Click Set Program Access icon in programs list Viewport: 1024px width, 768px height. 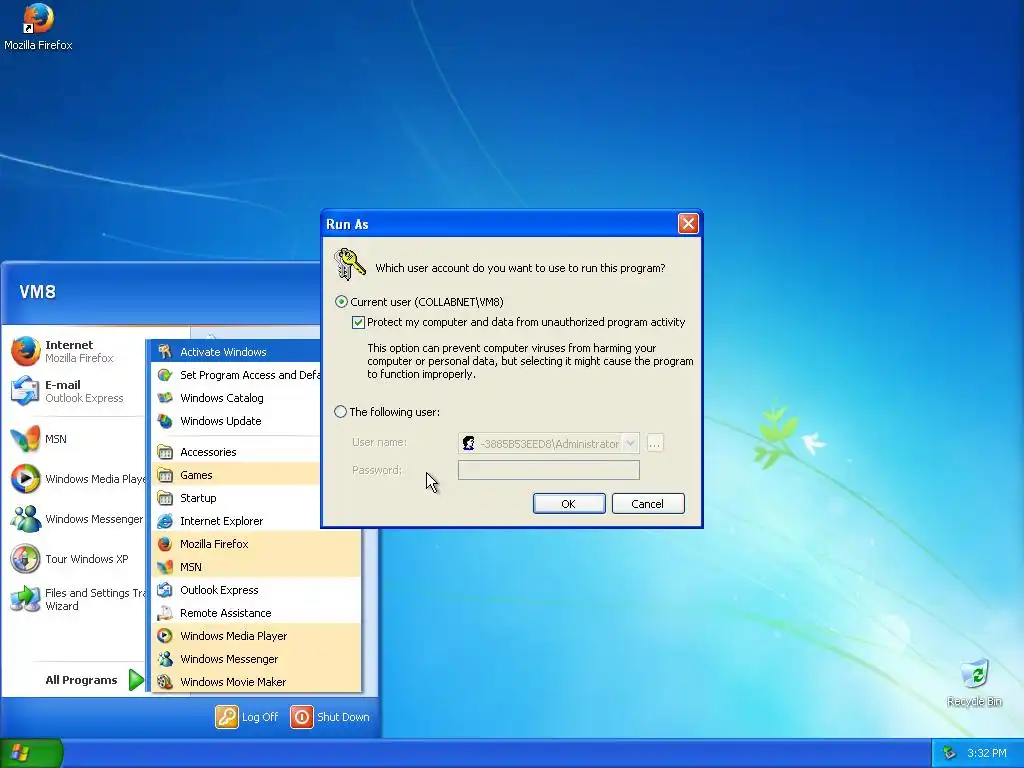click(165, 375)
